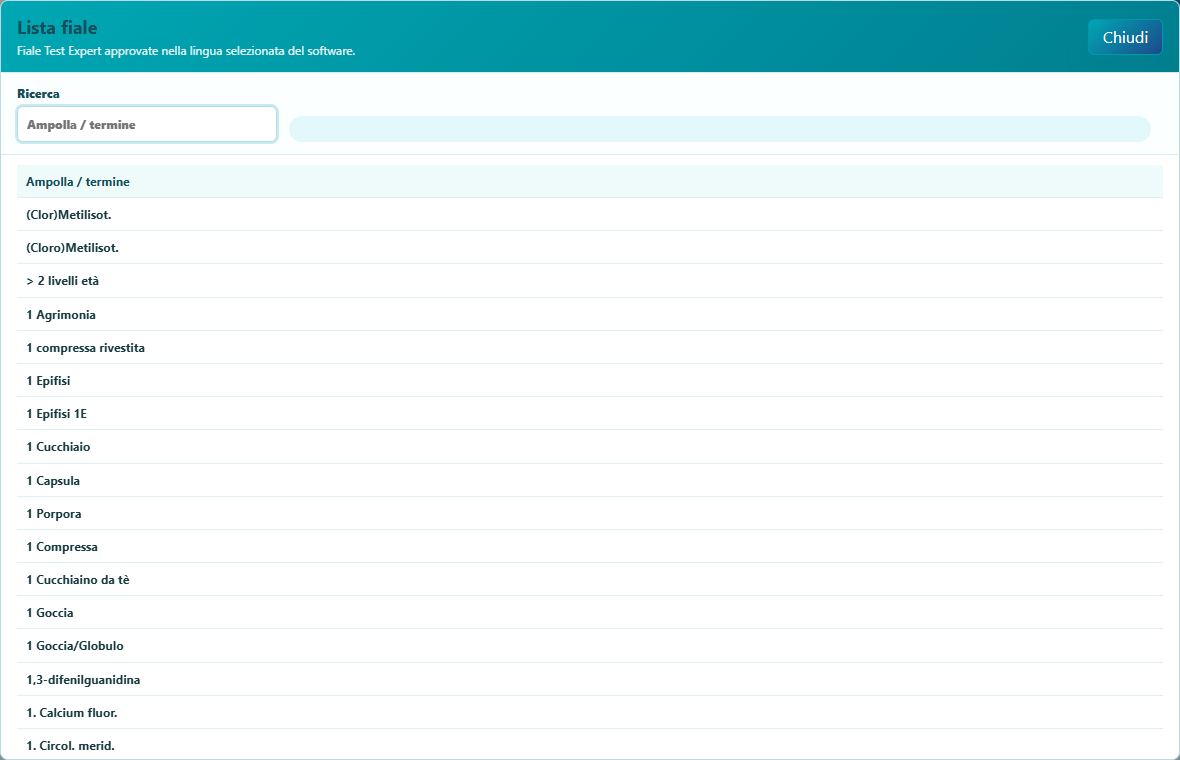This screenshot has width=1180, height=760.
Task: Select the 1. Circol. merid. row
Action: pos(590,745)
